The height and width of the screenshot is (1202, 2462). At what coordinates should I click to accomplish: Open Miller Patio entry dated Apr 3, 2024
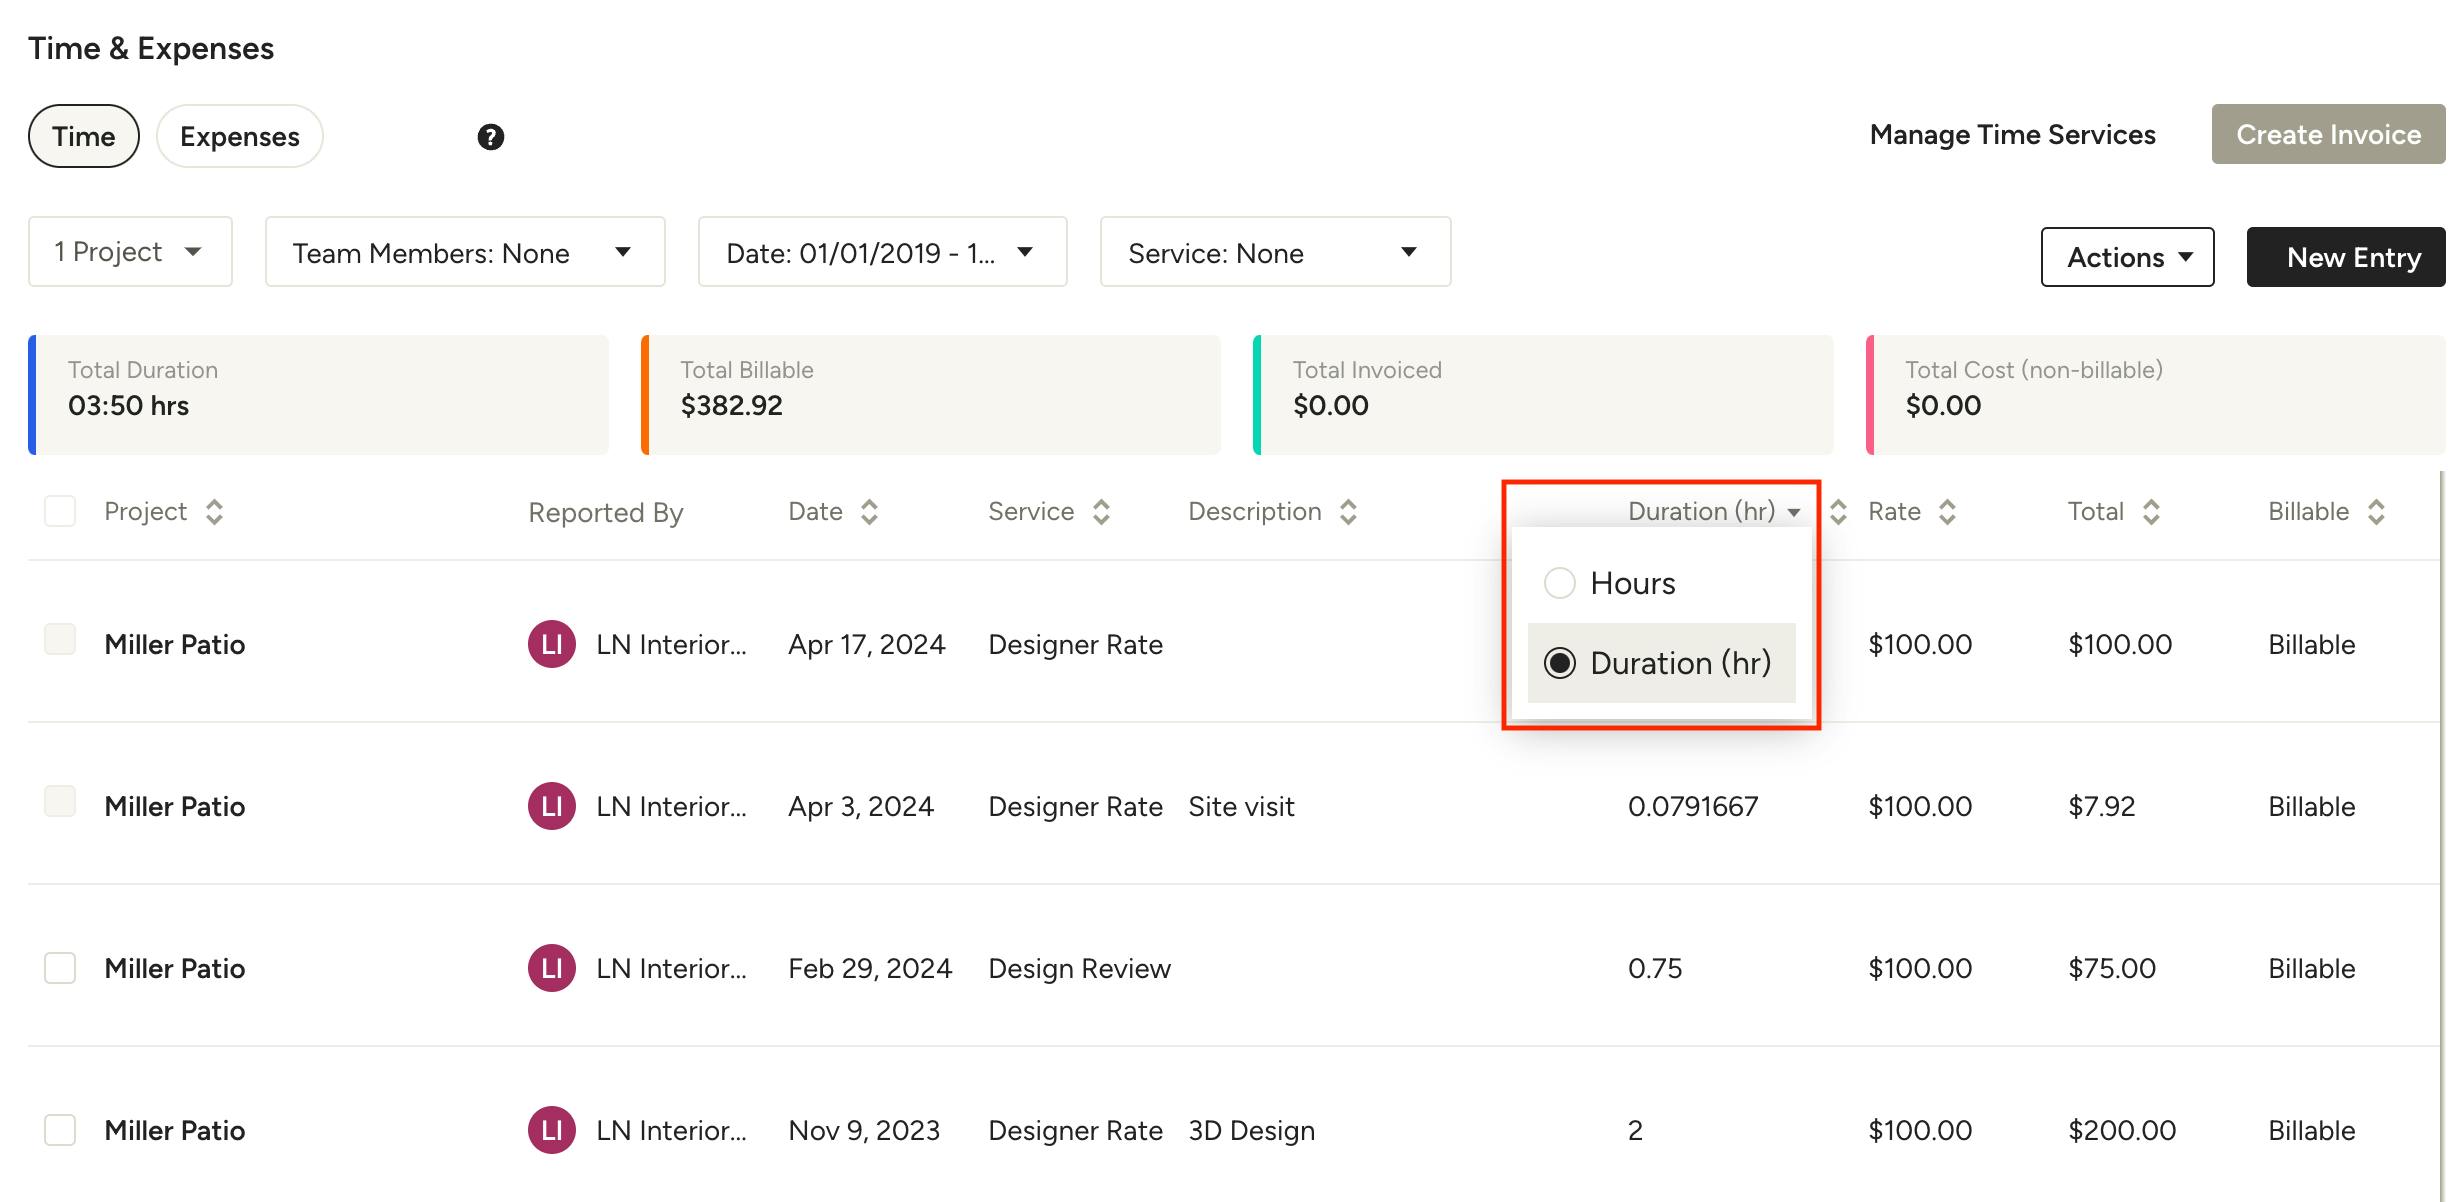(x=175, y=806)
